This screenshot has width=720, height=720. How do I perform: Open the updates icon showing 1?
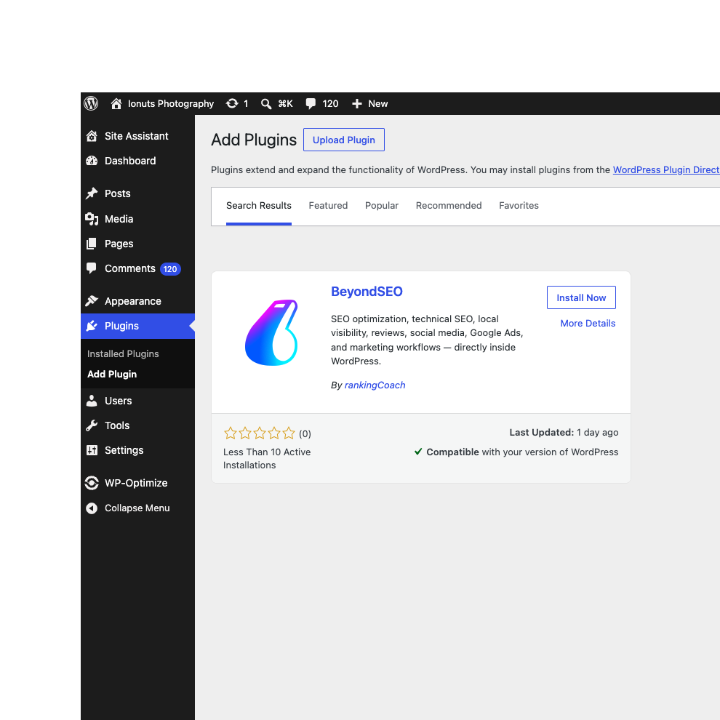[x=232, y=103]
